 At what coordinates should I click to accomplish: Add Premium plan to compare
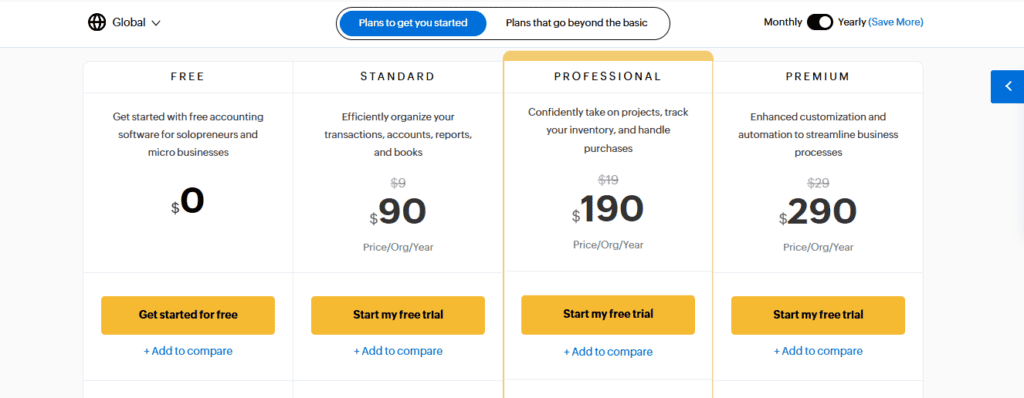click(818, 351)
